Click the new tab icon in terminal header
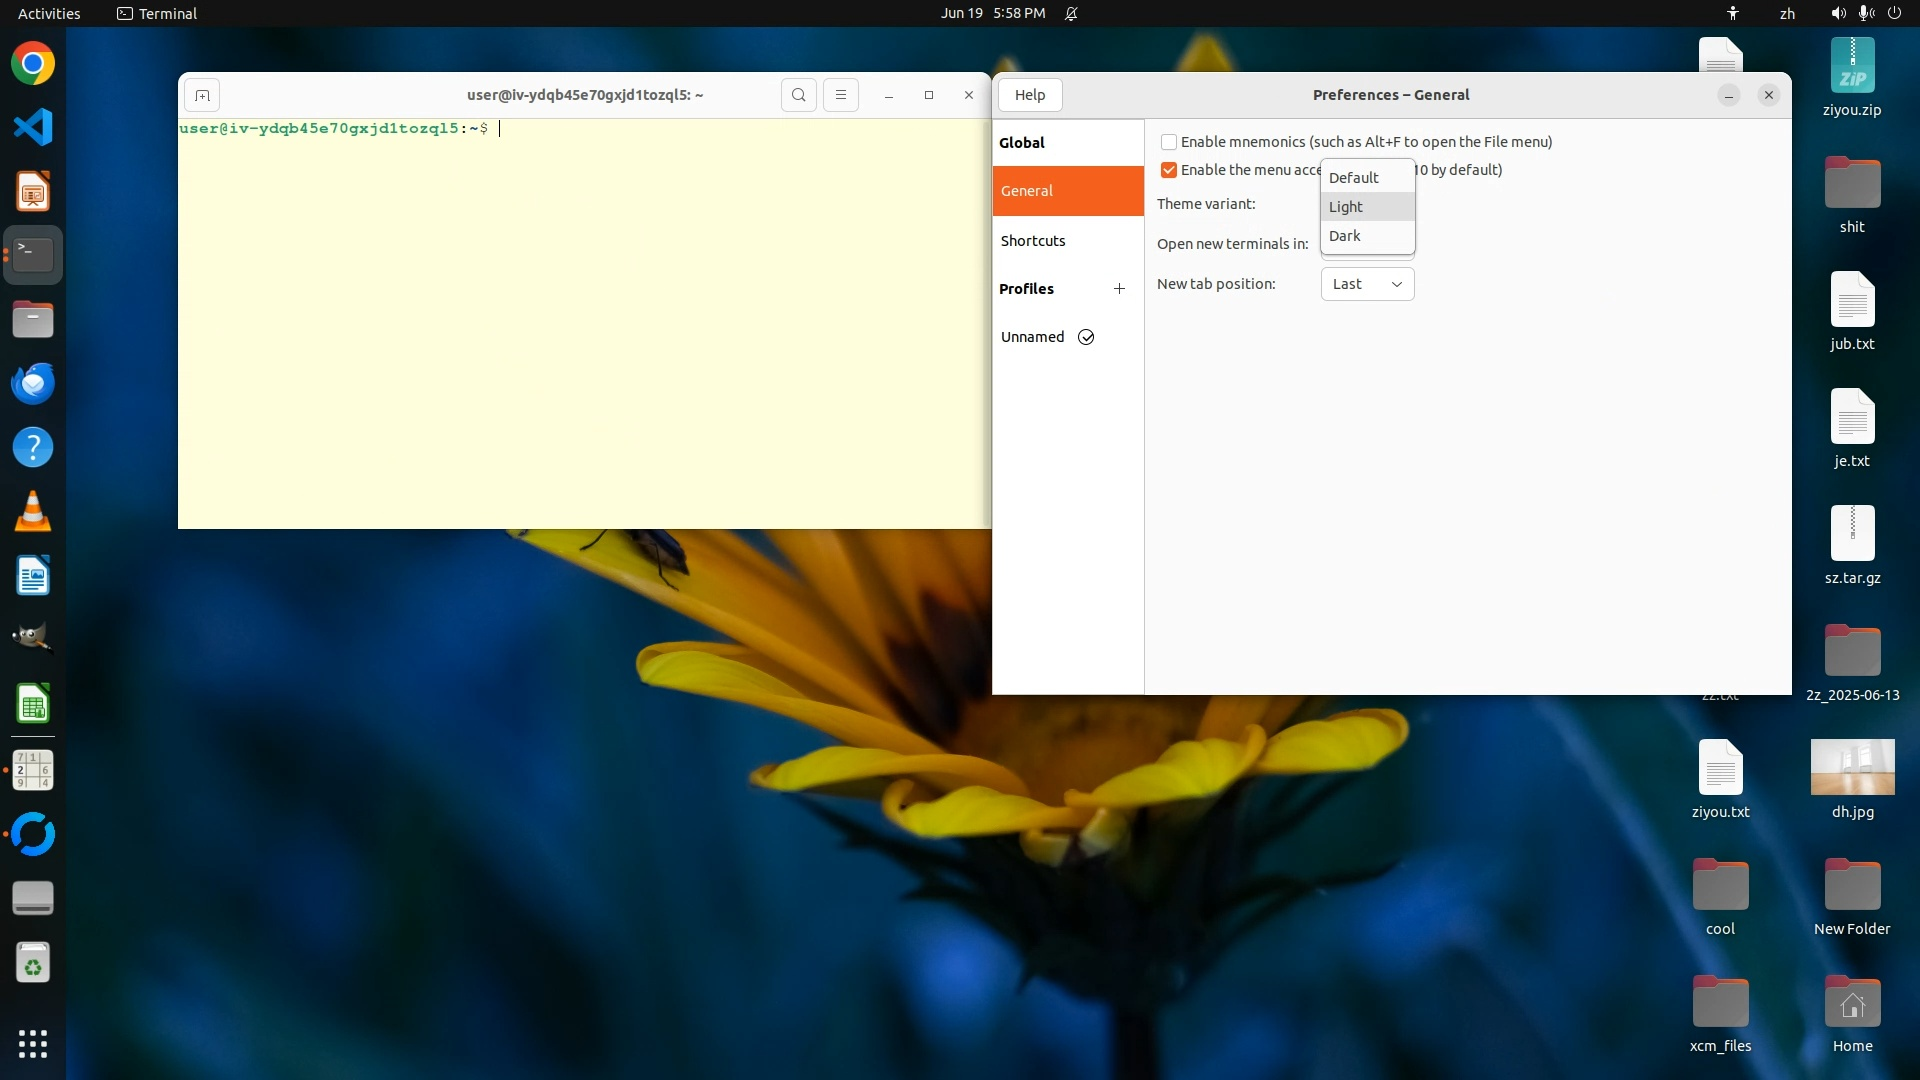1920x1080 pixels. (x=202, y=95)
